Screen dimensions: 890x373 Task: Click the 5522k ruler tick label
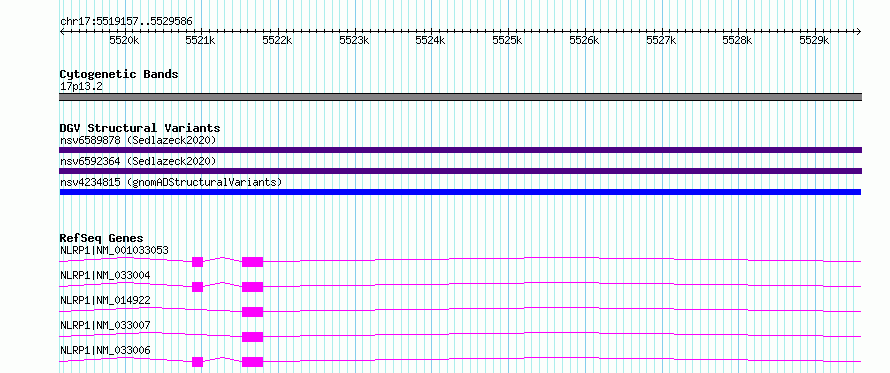pyautogui.click(x=278, y=40)
